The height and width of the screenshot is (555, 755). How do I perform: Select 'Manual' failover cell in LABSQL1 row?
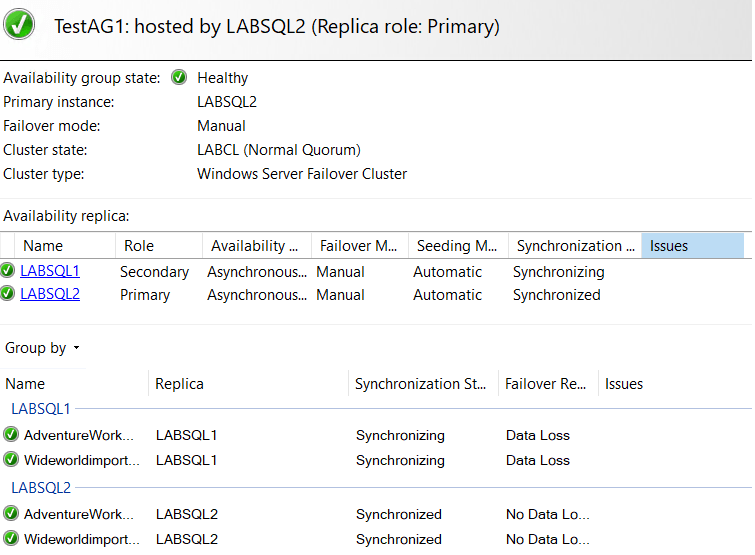[x=340, y=272]
